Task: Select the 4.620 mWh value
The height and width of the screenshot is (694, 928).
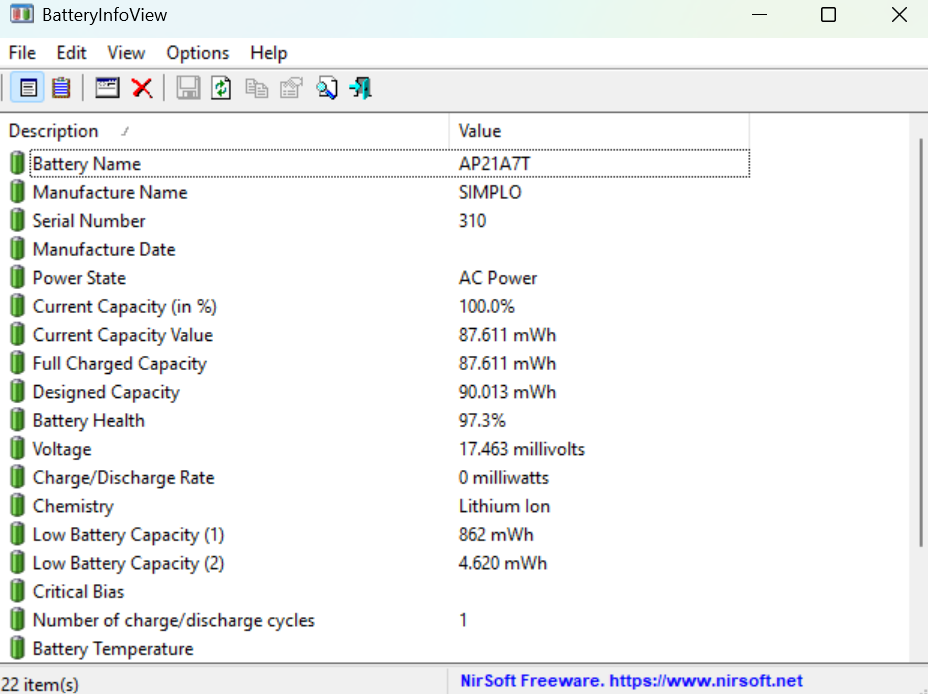Action: click(x=502, y=563)
